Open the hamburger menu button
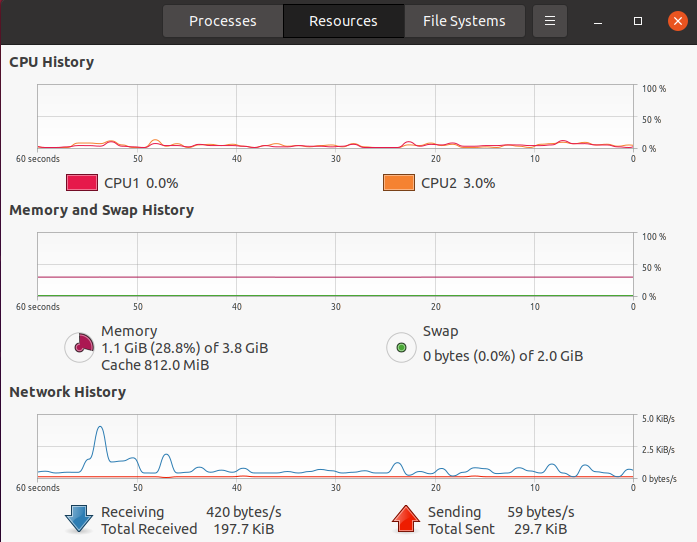This screenshot has height=542, width=697. tap(550, 21)
